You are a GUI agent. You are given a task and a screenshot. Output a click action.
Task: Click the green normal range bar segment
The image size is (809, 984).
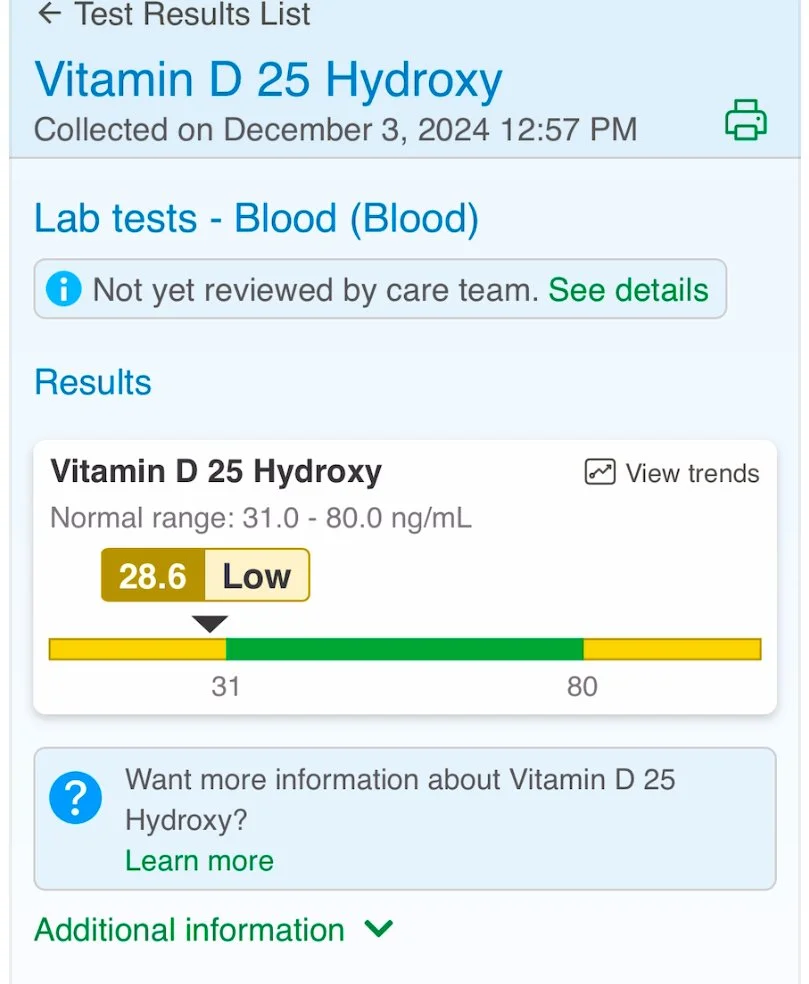[x=404, y=649]
